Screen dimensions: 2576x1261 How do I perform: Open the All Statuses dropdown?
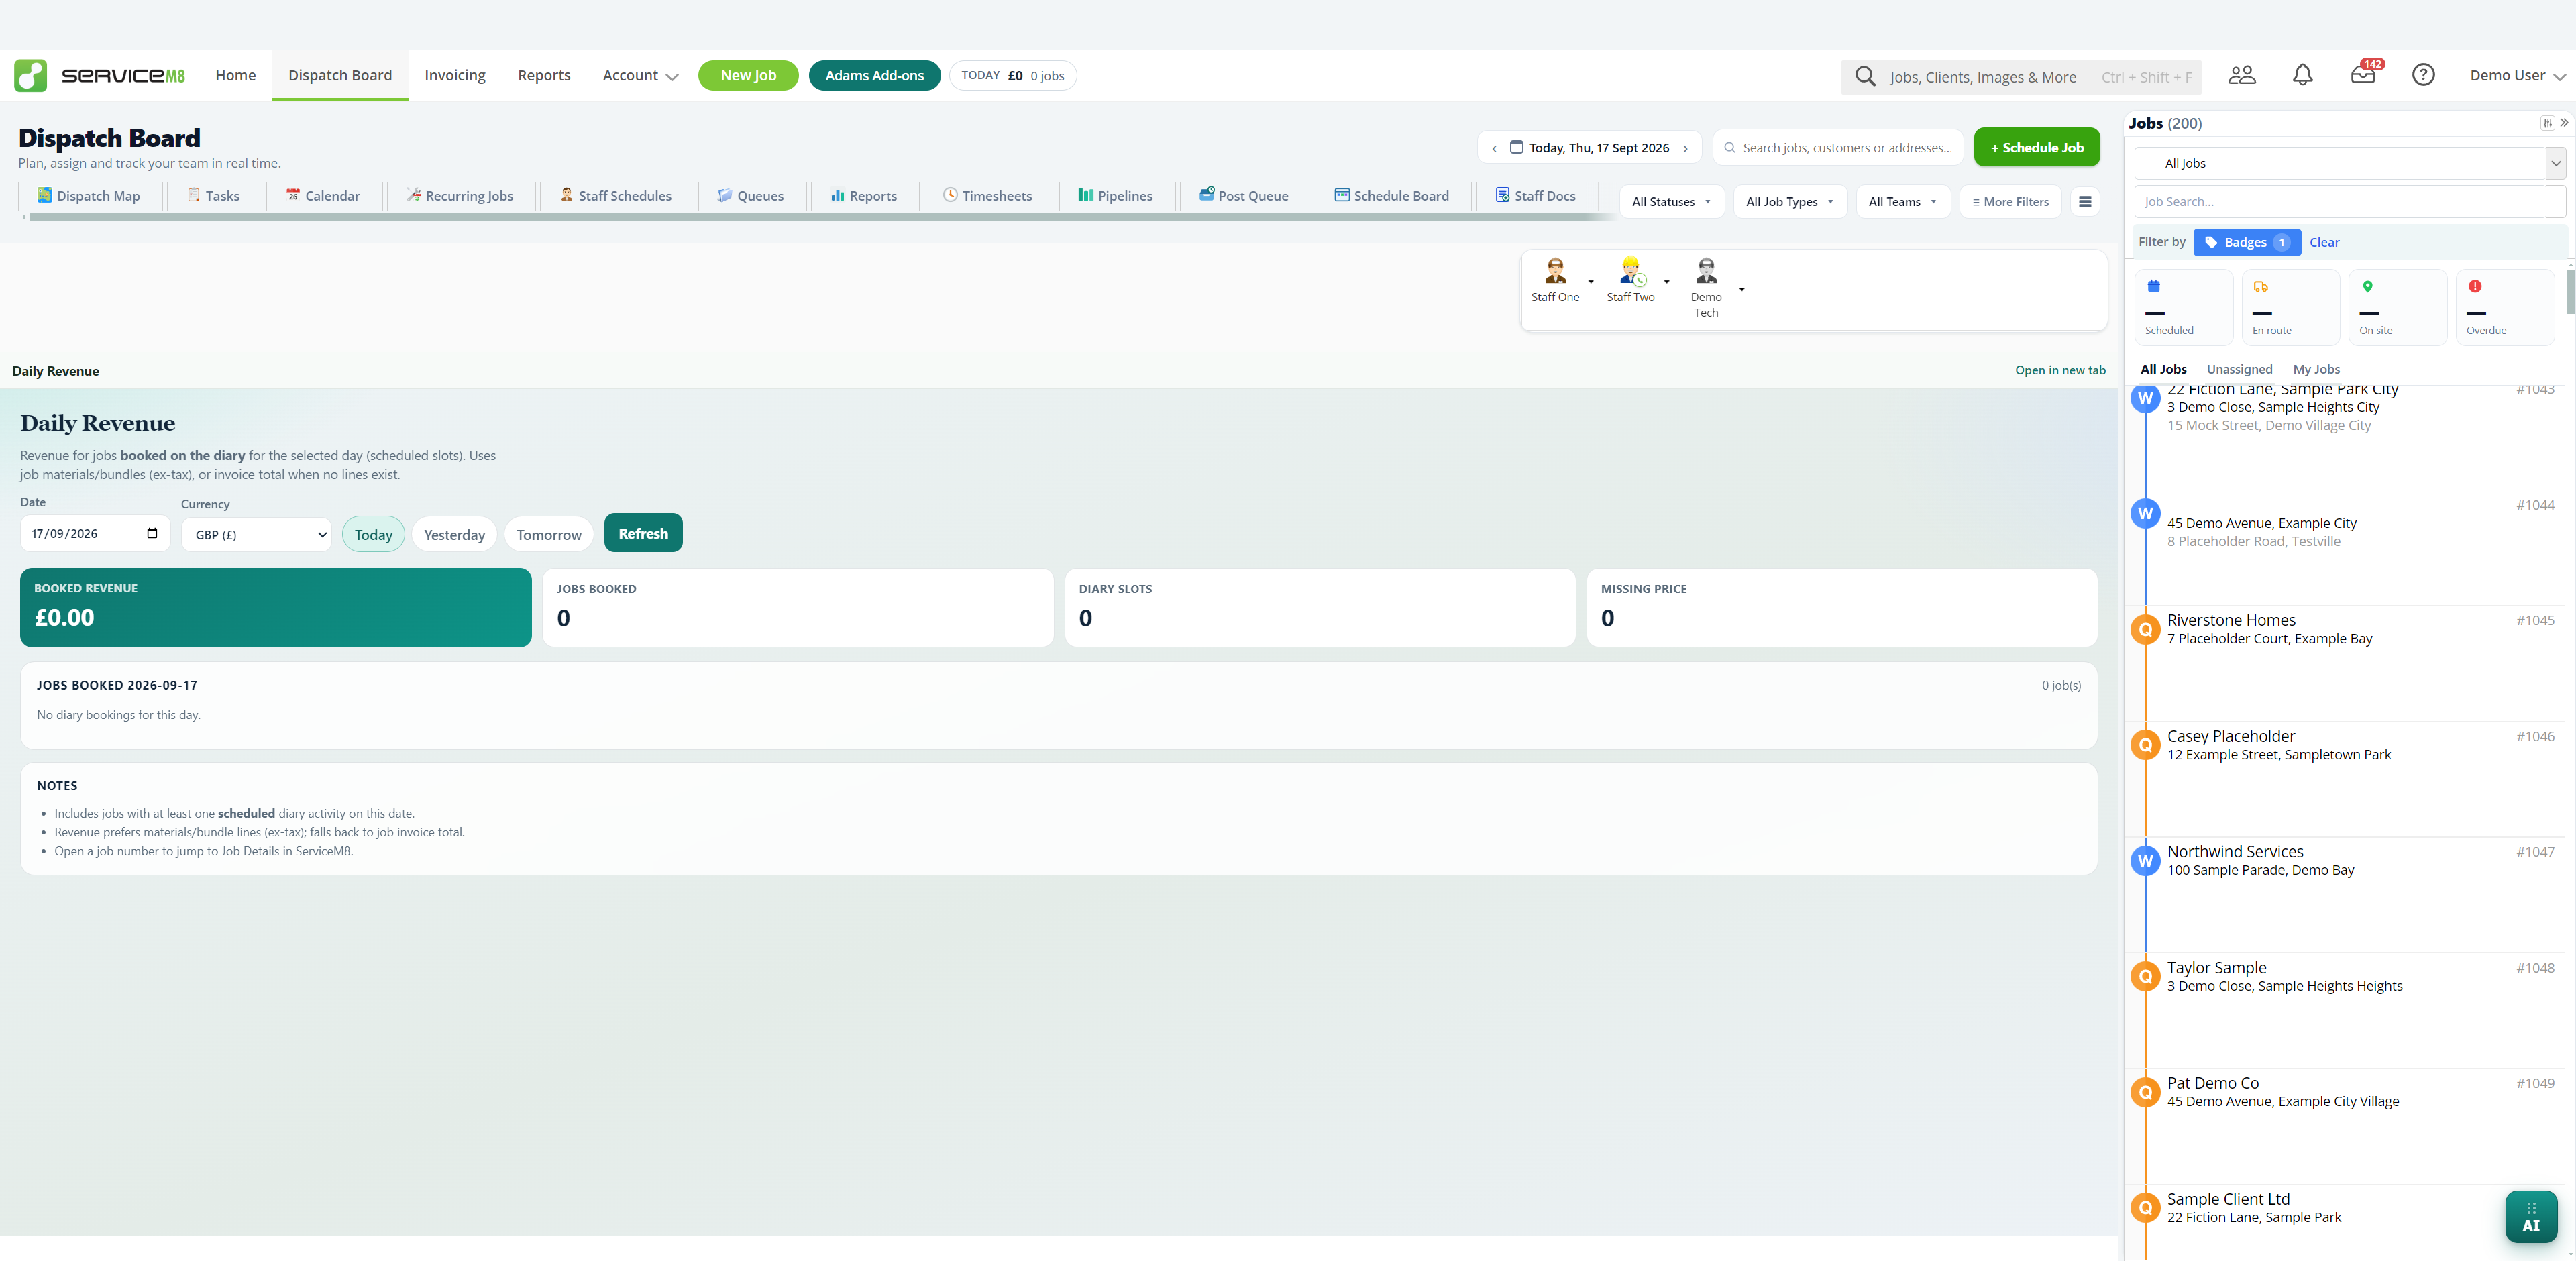point(1671,202)
